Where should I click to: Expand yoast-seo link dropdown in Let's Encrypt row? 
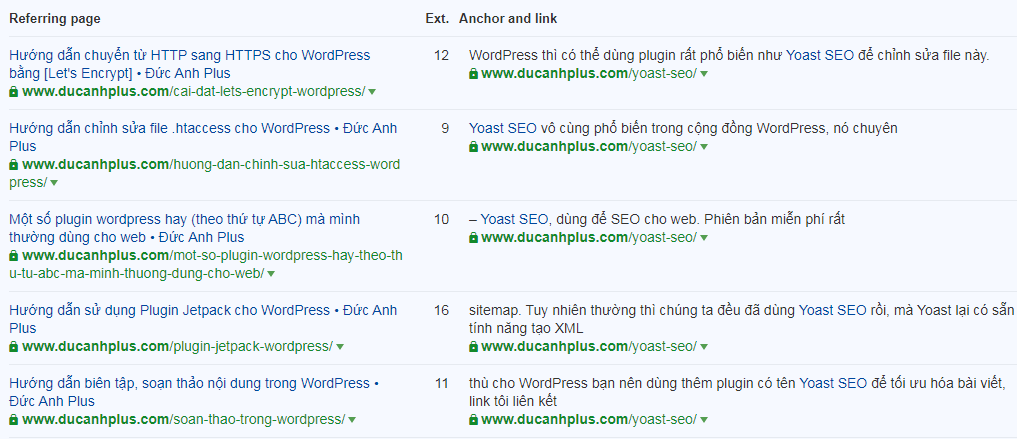coord(704,74)
